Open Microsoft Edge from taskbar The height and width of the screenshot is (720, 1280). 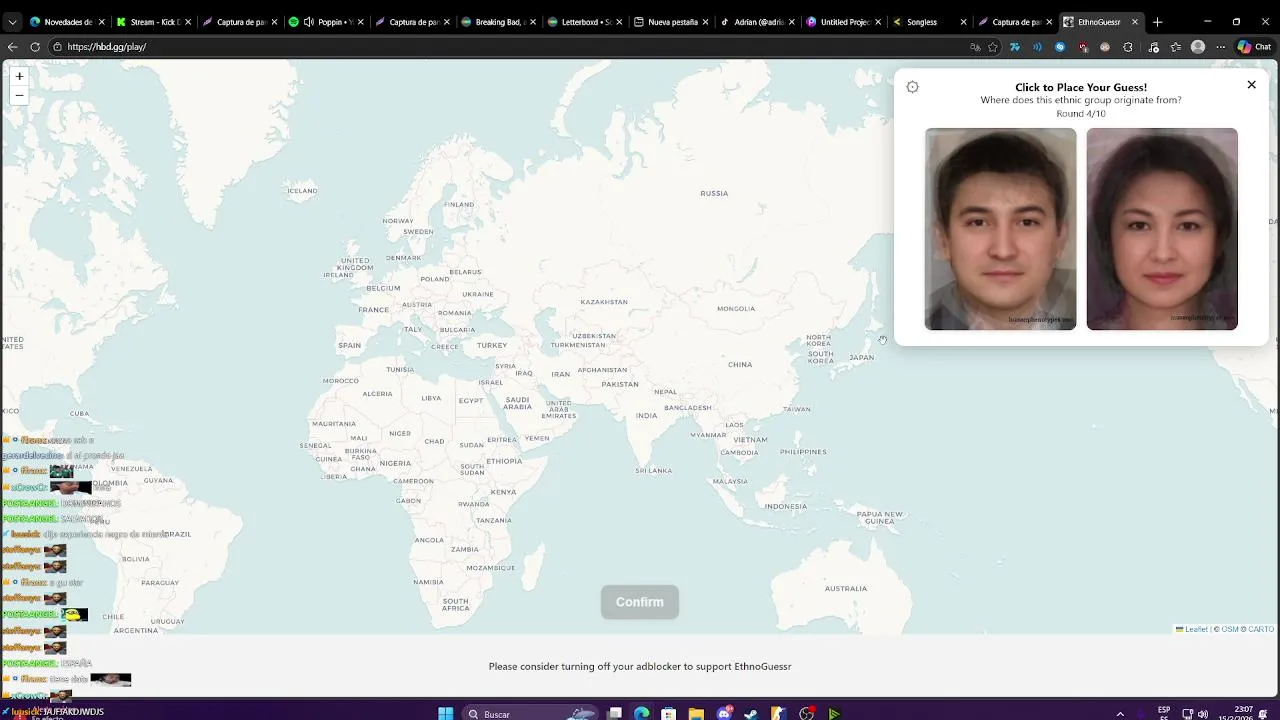click(x=642, y=714)
